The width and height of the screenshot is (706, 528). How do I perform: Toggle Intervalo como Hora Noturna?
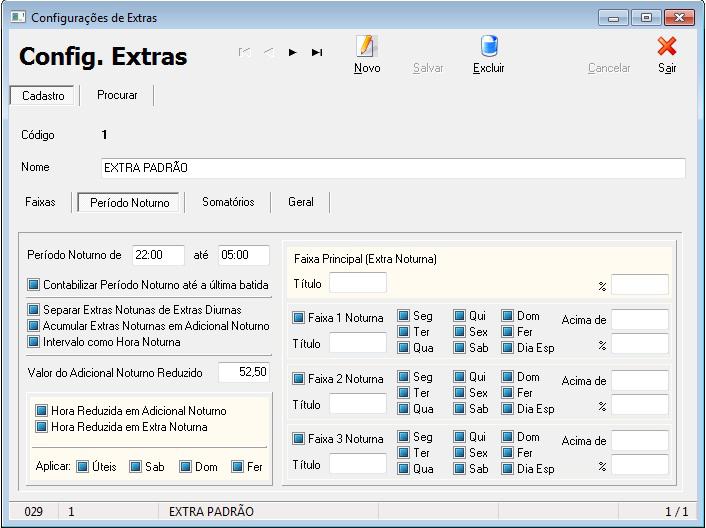coord(35,342)
